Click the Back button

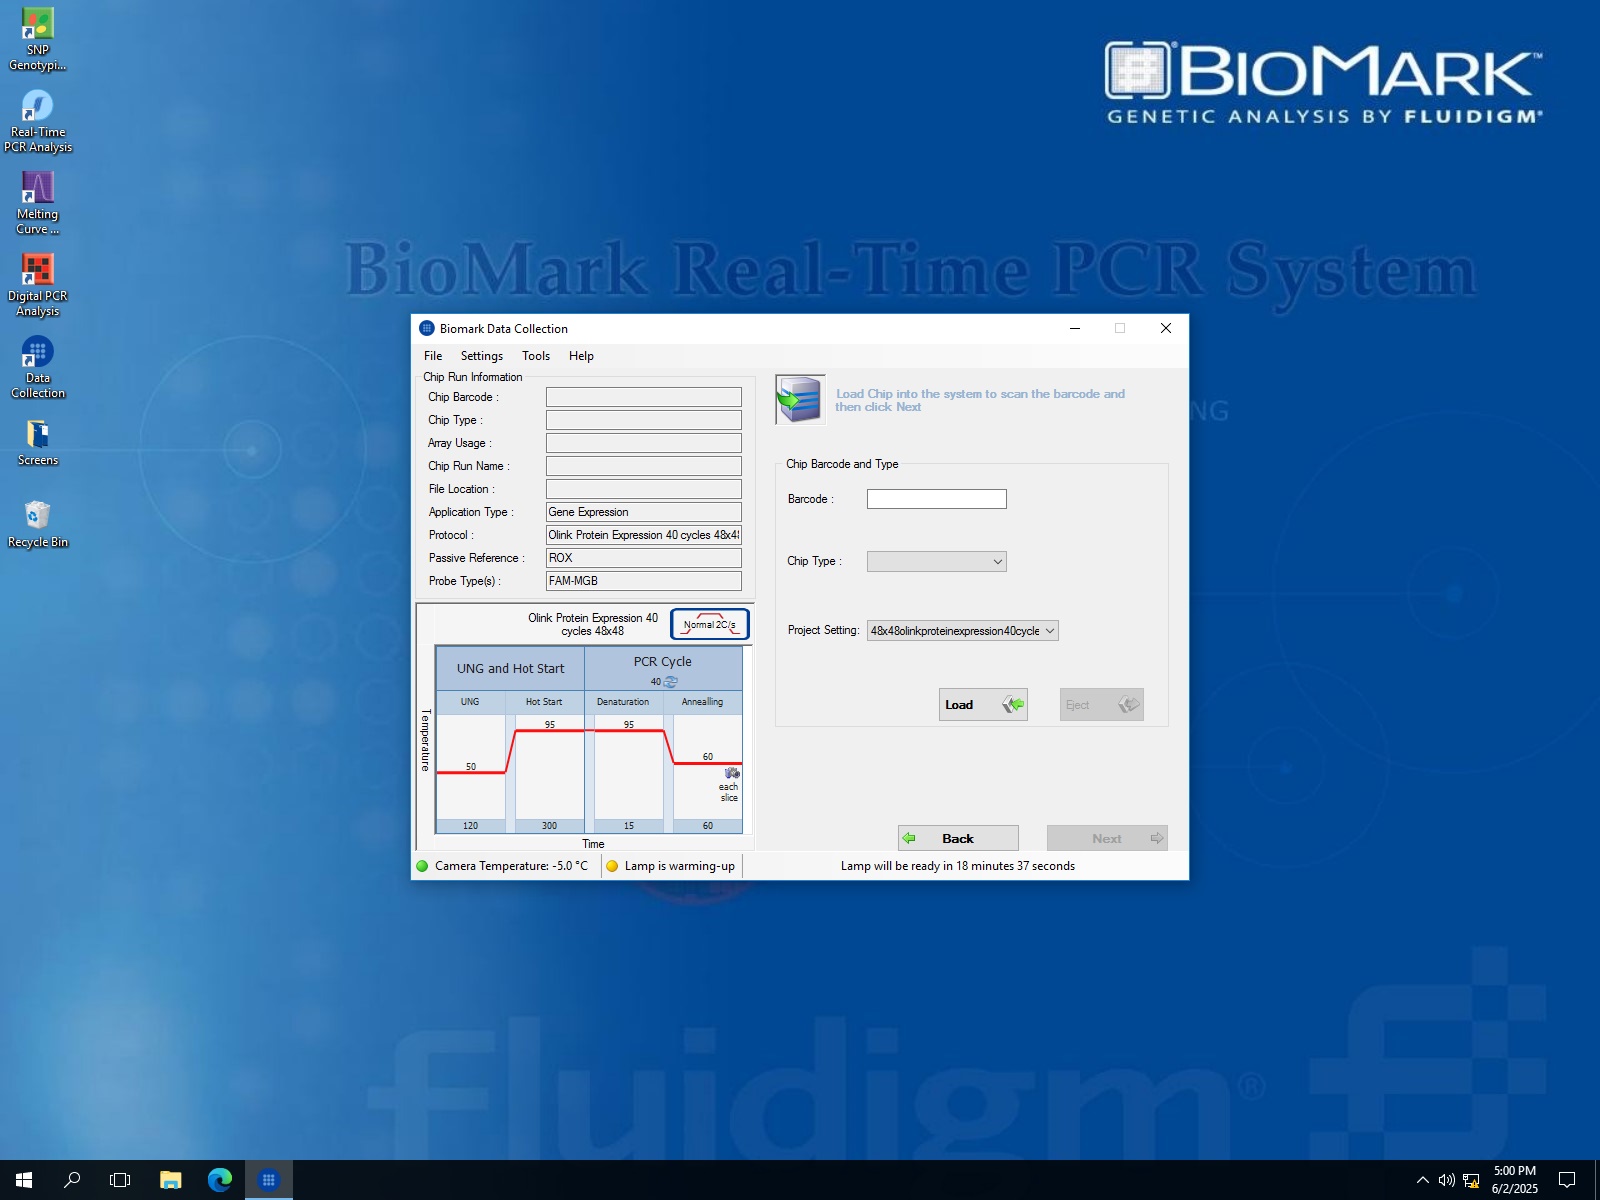(x=956, y=838)
